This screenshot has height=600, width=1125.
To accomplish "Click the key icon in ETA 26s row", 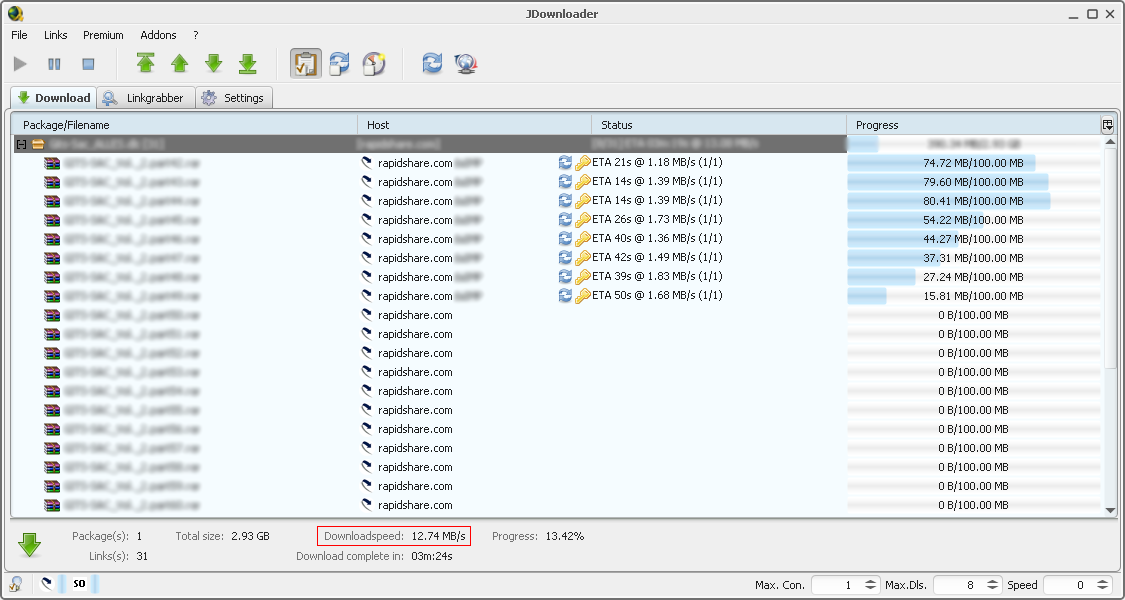I will coord(583,220).
